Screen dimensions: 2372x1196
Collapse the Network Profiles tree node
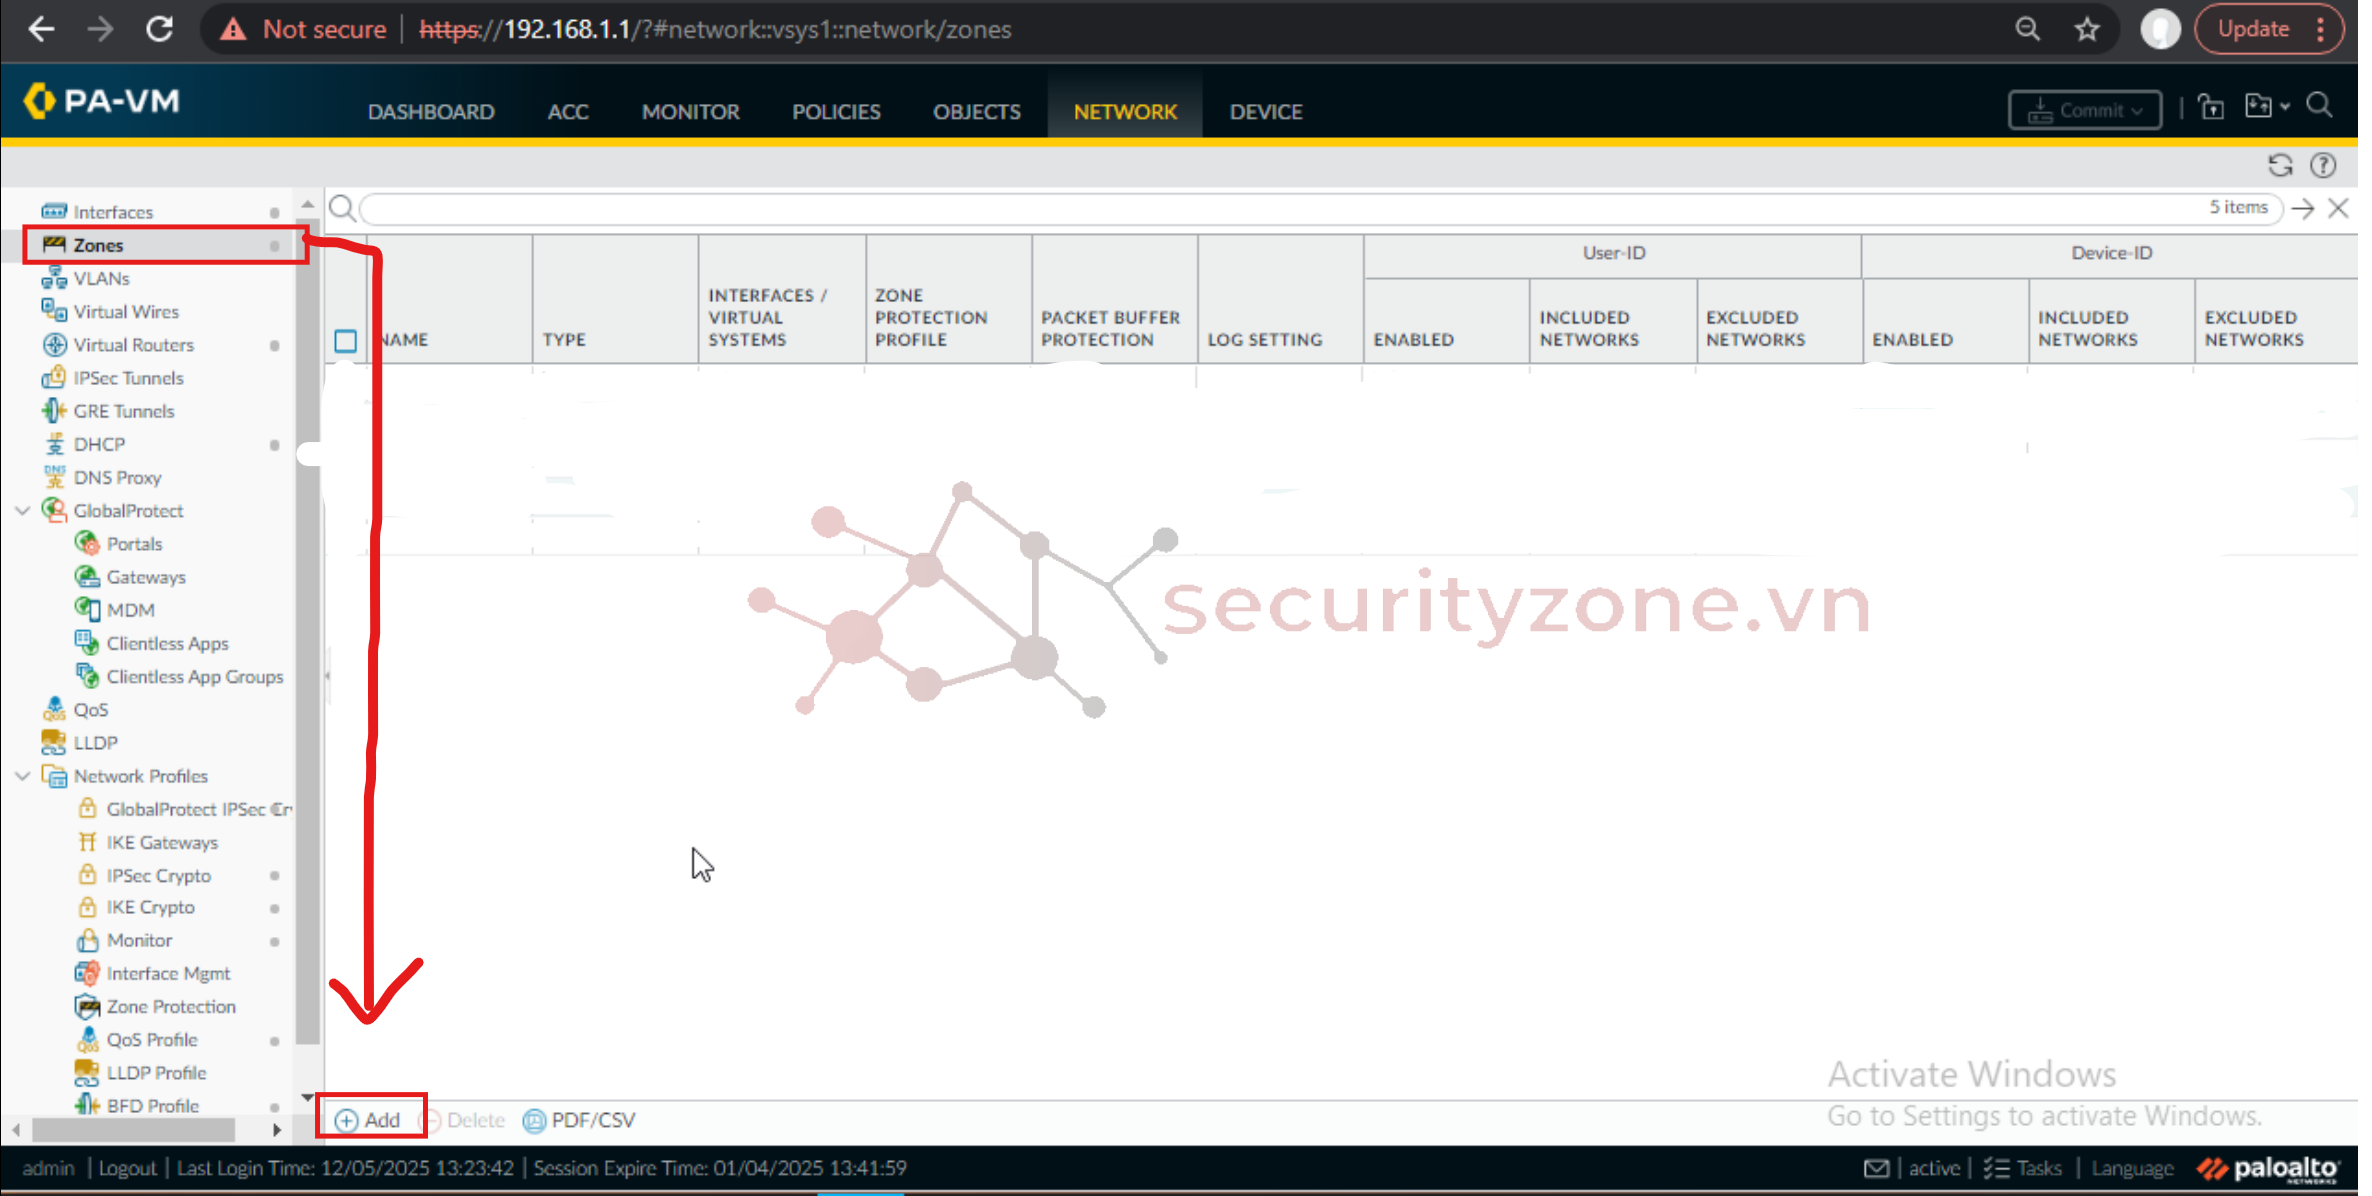pos(23,776)
